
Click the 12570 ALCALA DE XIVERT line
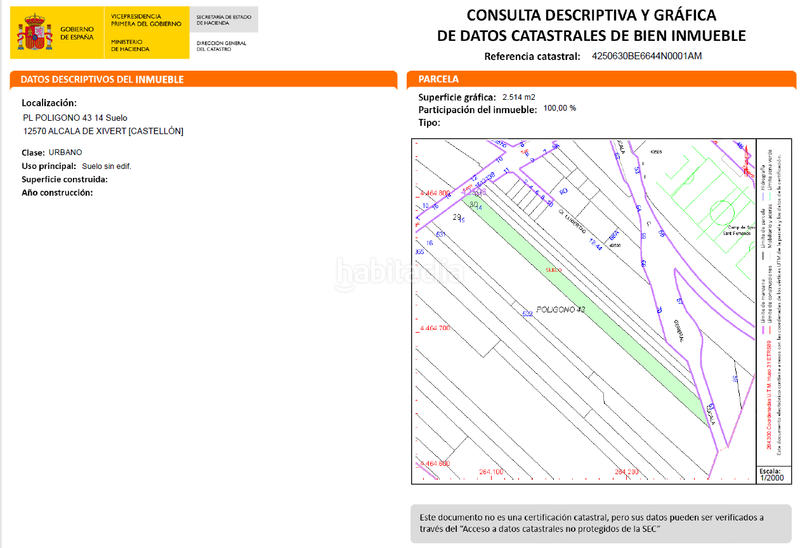coord(103,131)
